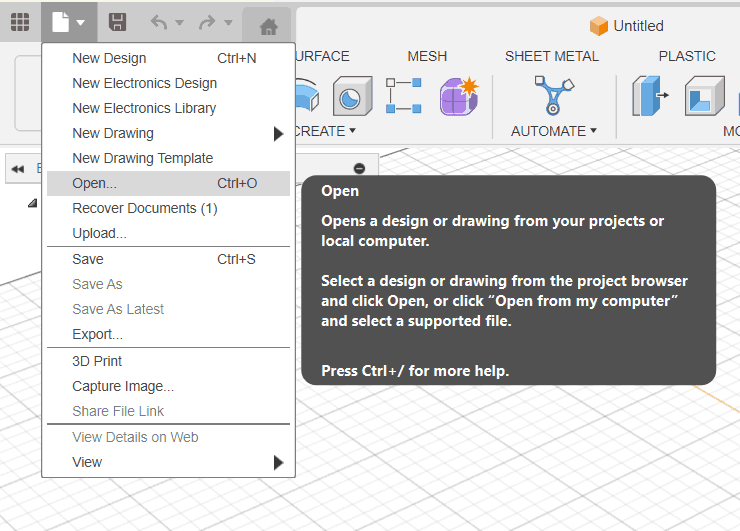Expand the AUTOMATE dropdown menu
The image size is (740, 531).
point(554,131)
